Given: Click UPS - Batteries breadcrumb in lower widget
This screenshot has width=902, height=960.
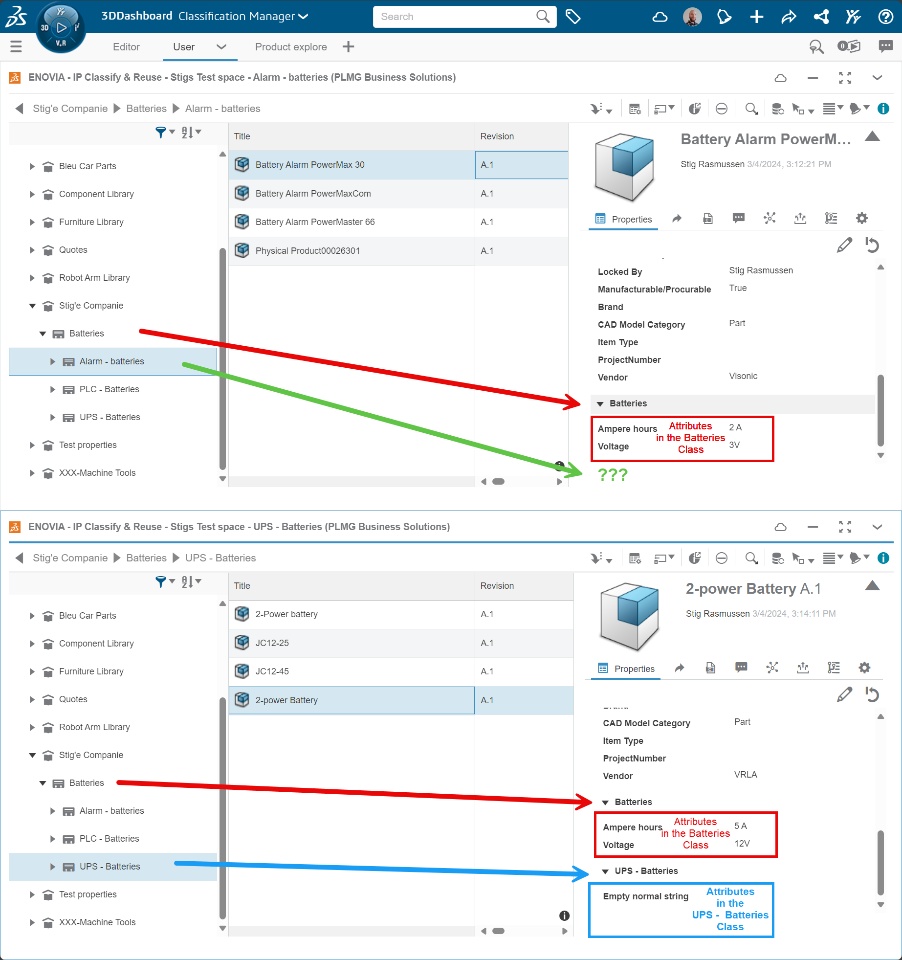Looking at the screenshot, I should [x=220, y=558].
